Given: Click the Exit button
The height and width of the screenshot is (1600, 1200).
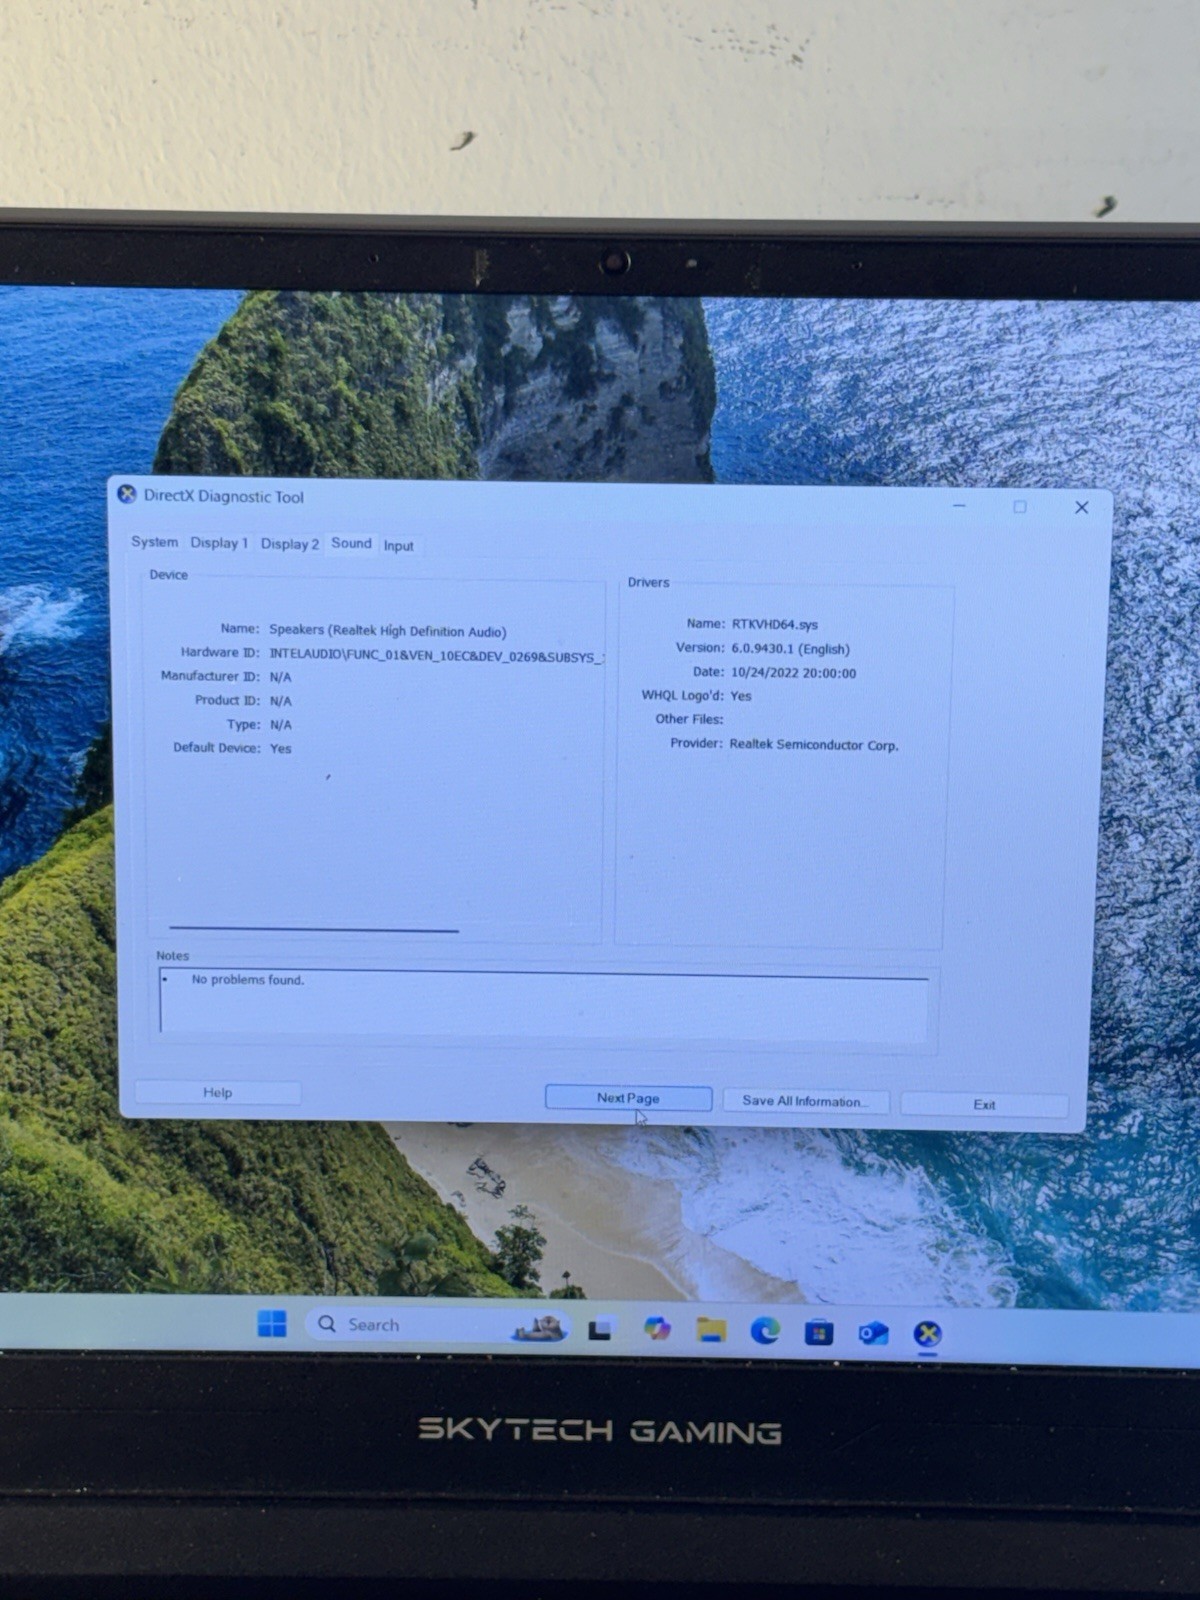Looking at the screenshot, I should click(x=984, y=1105).
